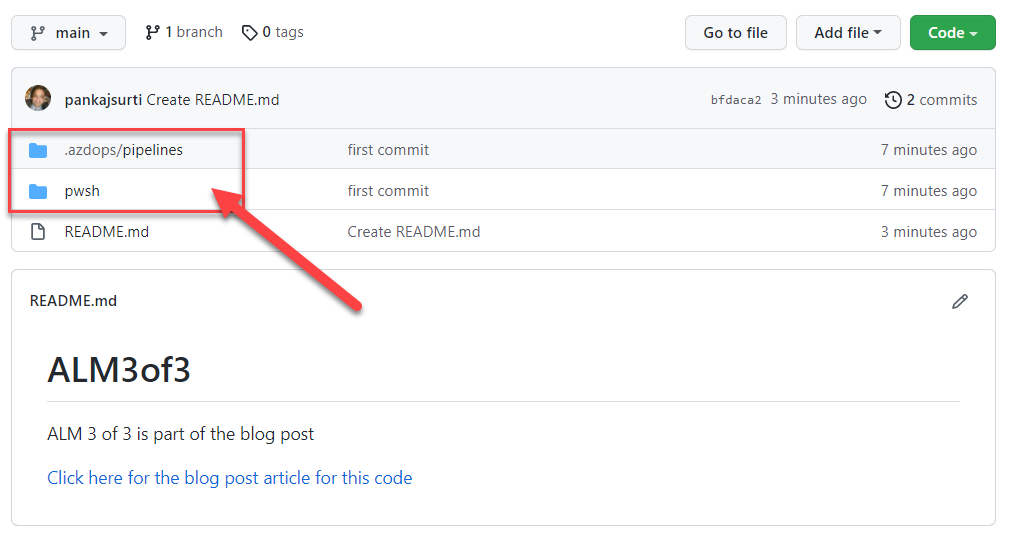Viewport: 1012px width, 540px height.
Task: Open the README.md file link
Action: (x=106, y=232)
